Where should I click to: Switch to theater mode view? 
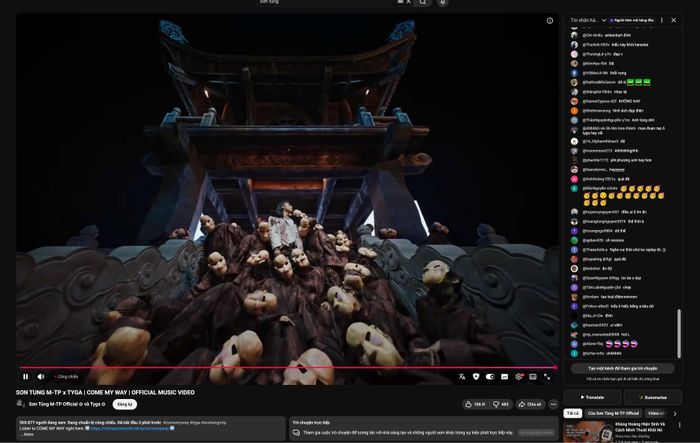click(x=533, y=376)
